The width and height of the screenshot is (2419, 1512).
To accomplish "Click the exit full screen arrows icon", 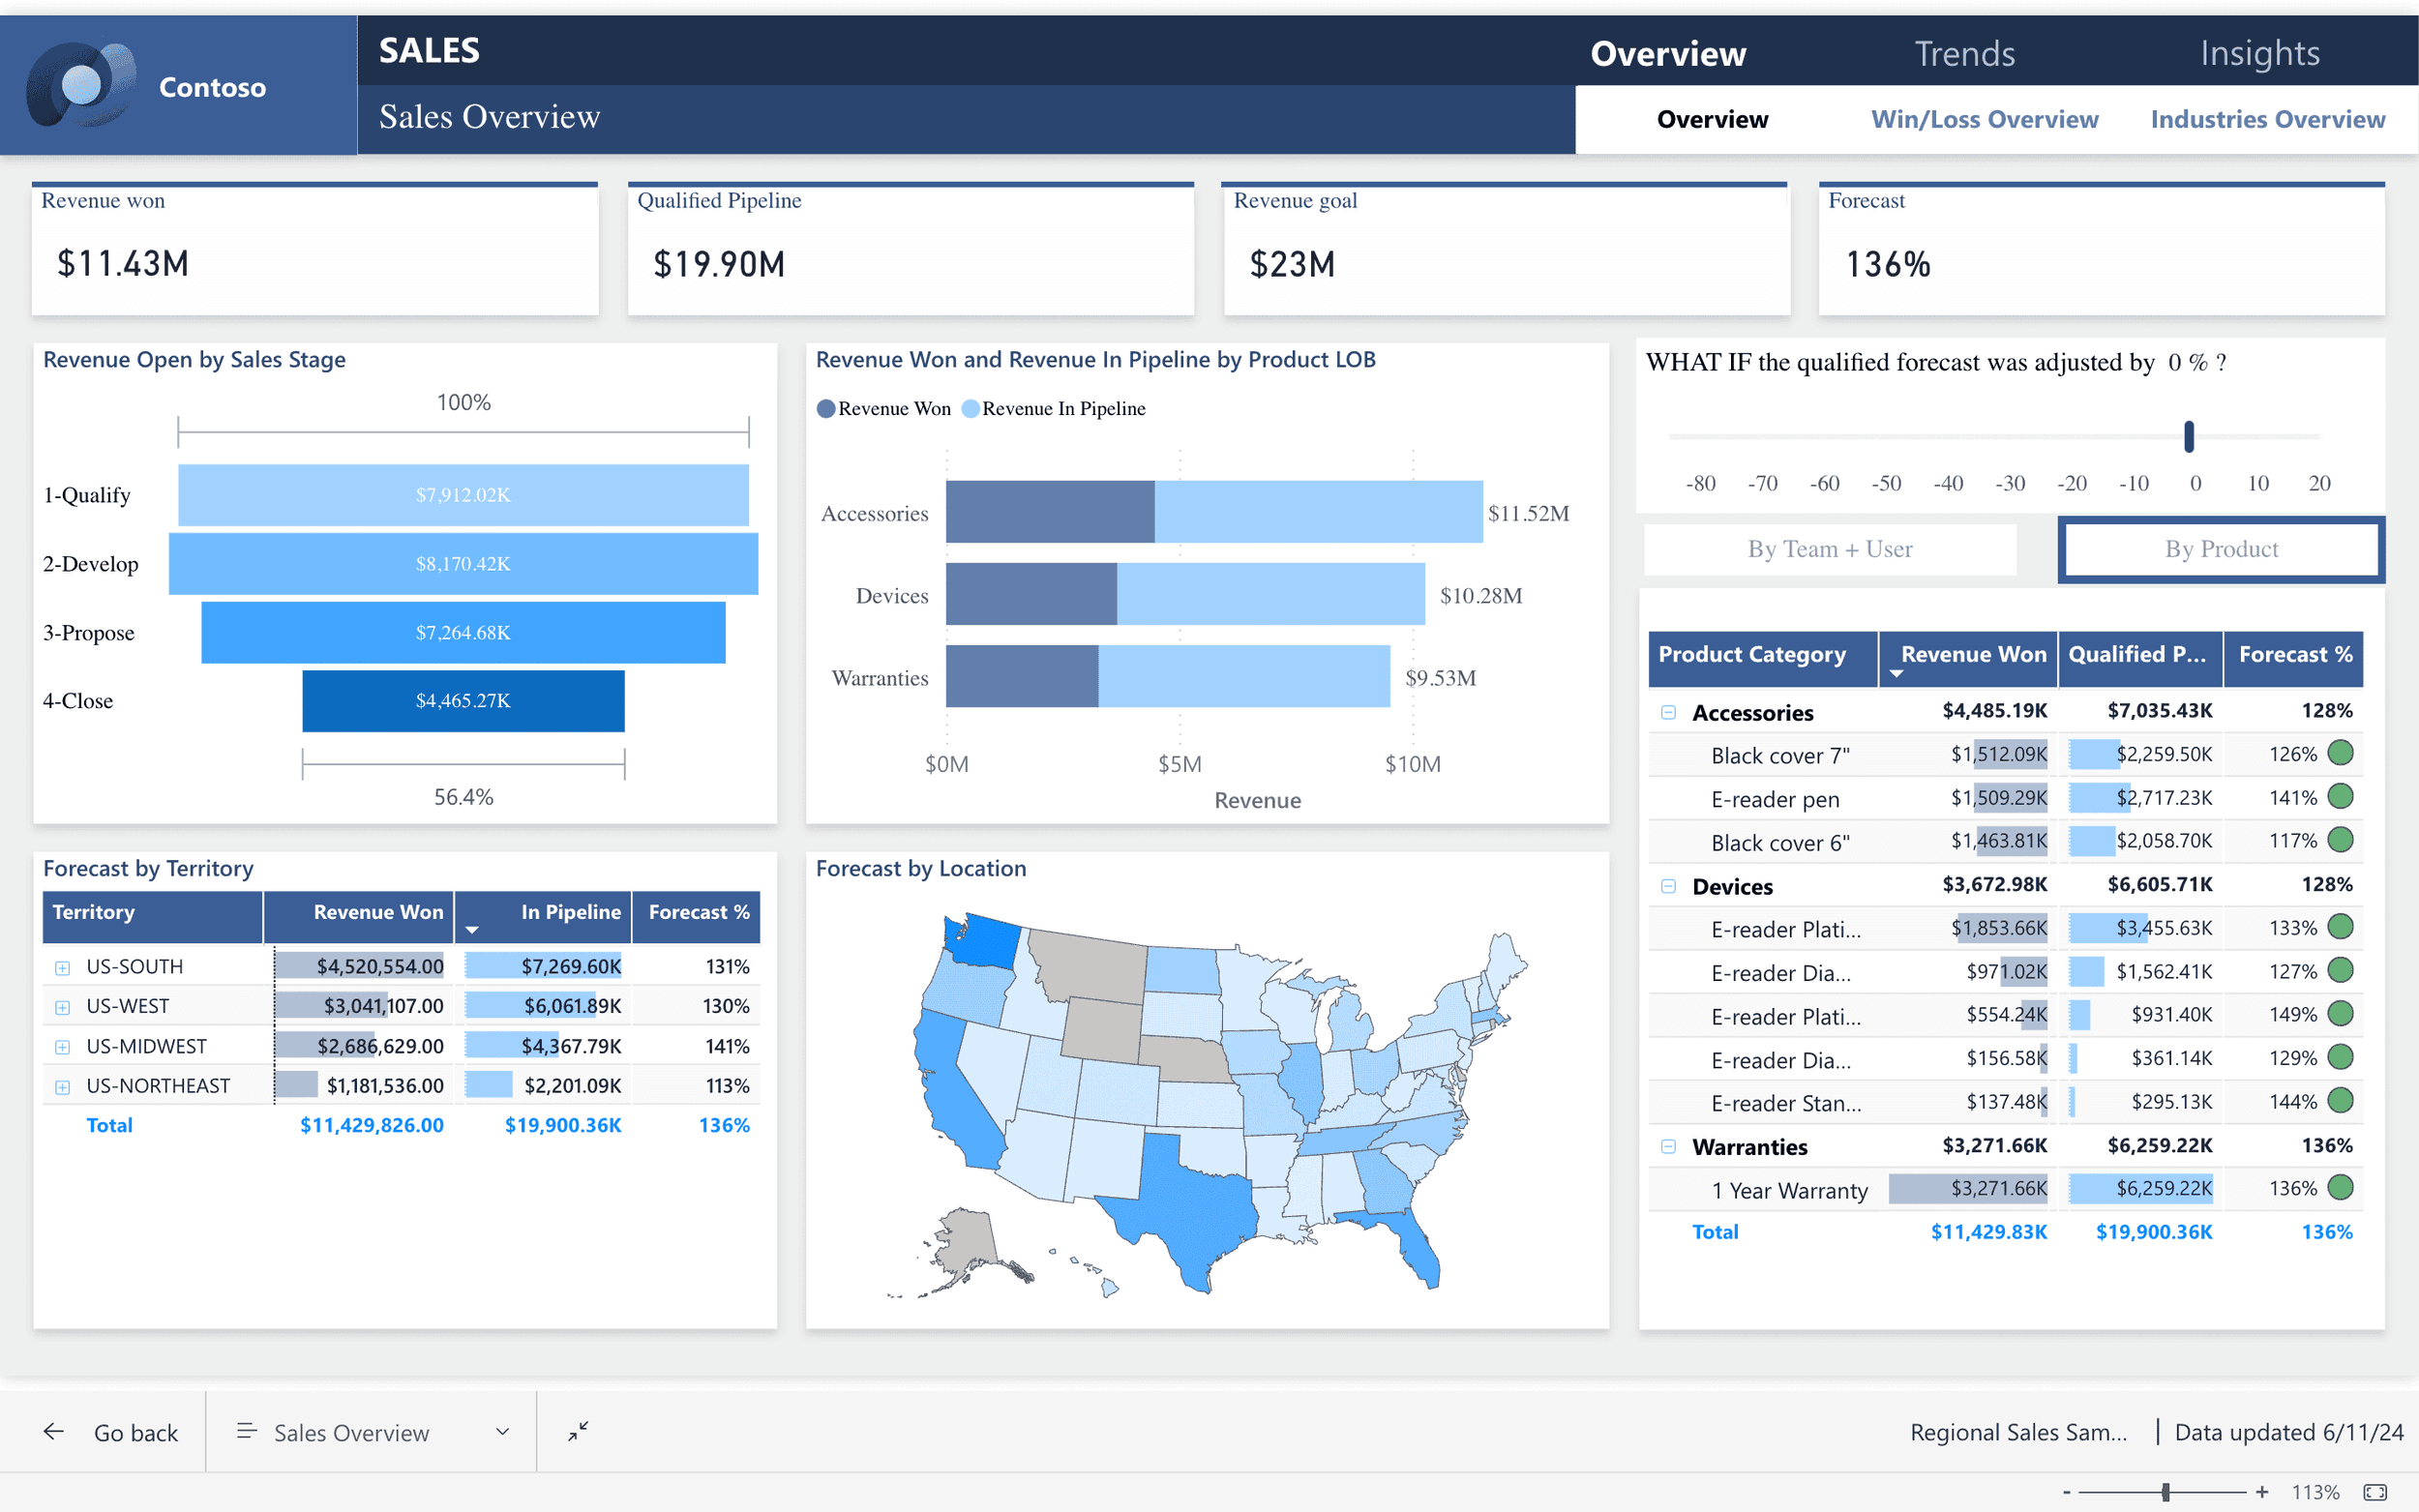I will 578,1432.
